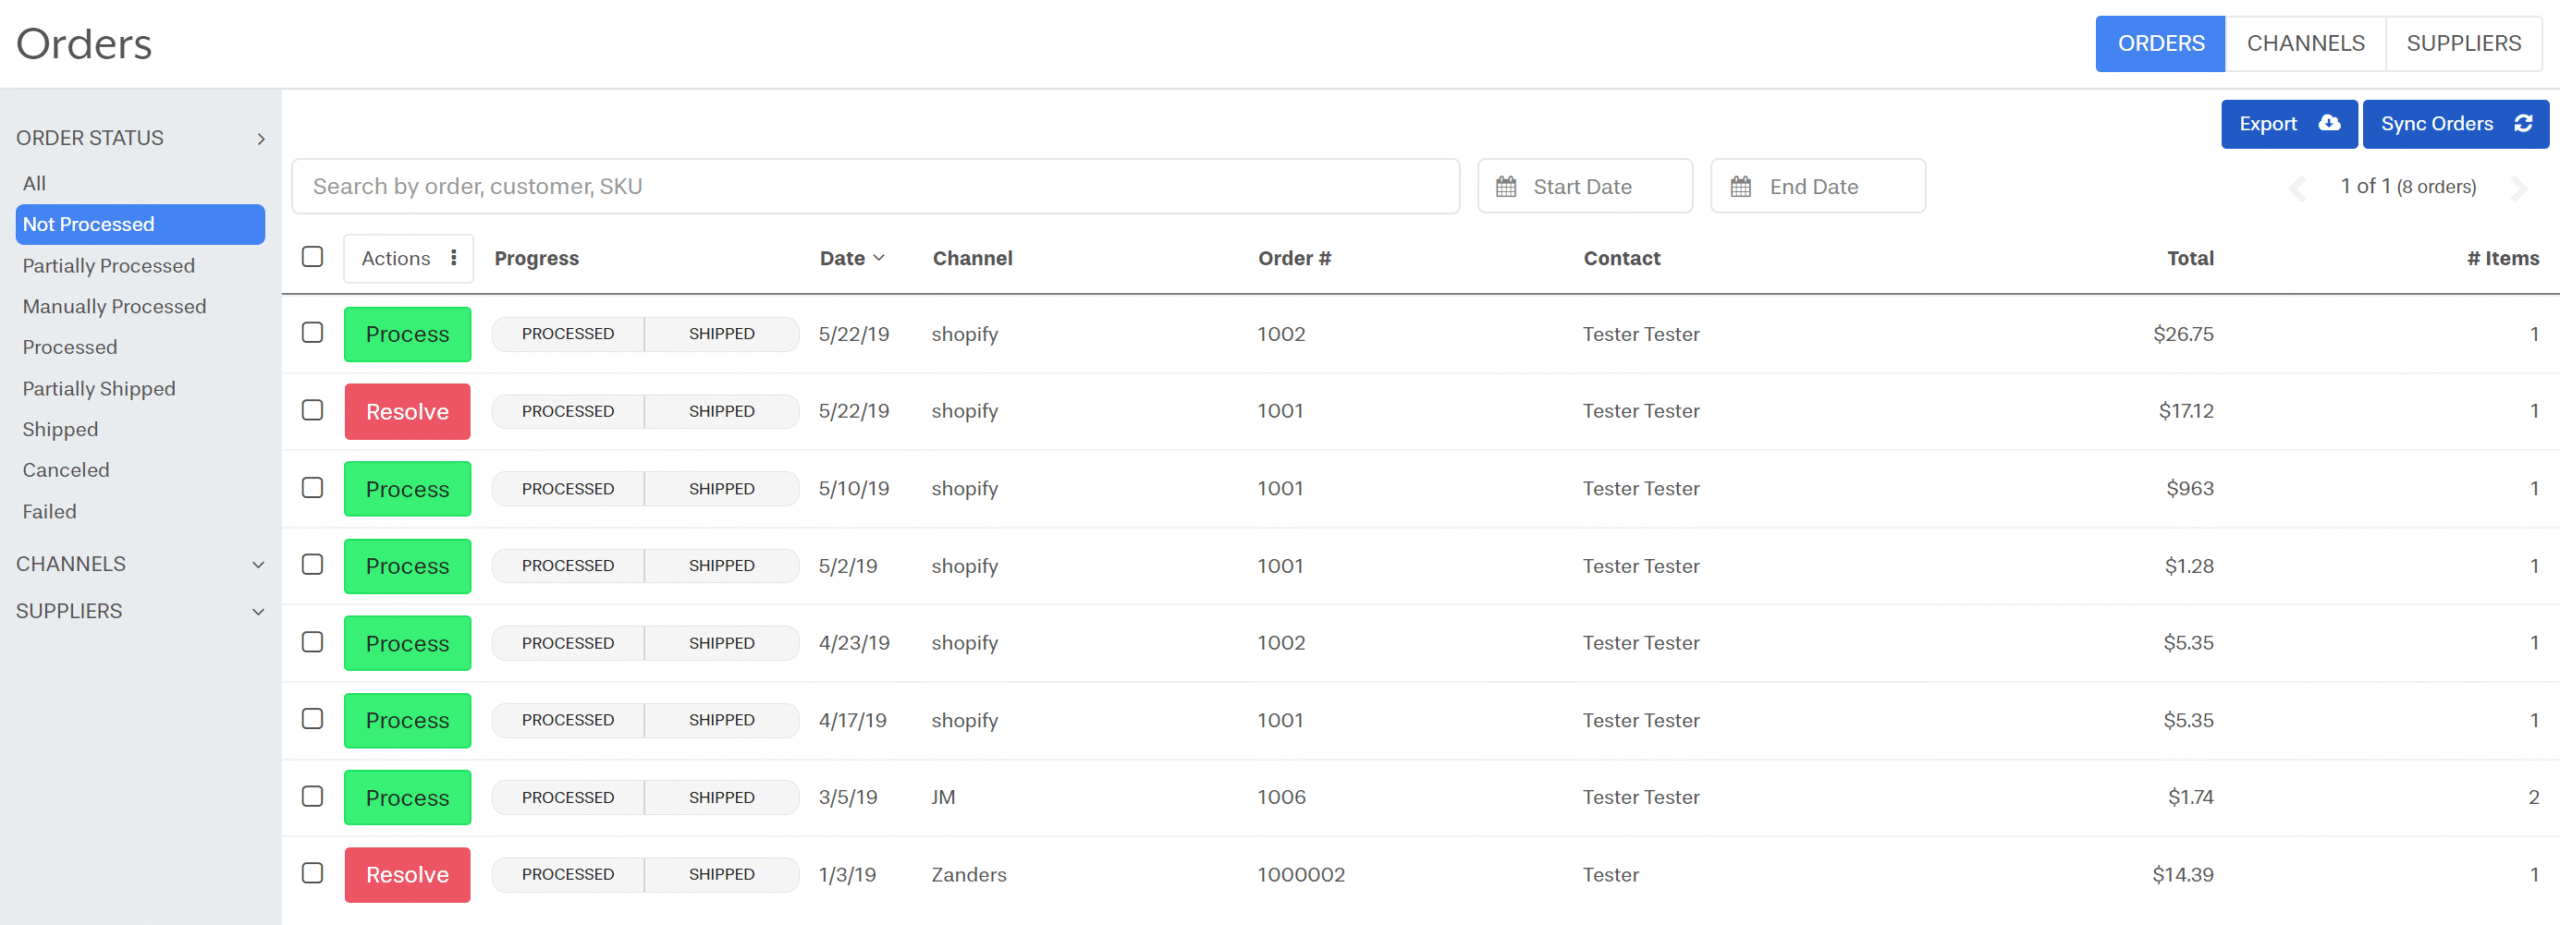Select the Zanders order checkbox
This screenshot has height=925, width=2560.
[313, 873]
